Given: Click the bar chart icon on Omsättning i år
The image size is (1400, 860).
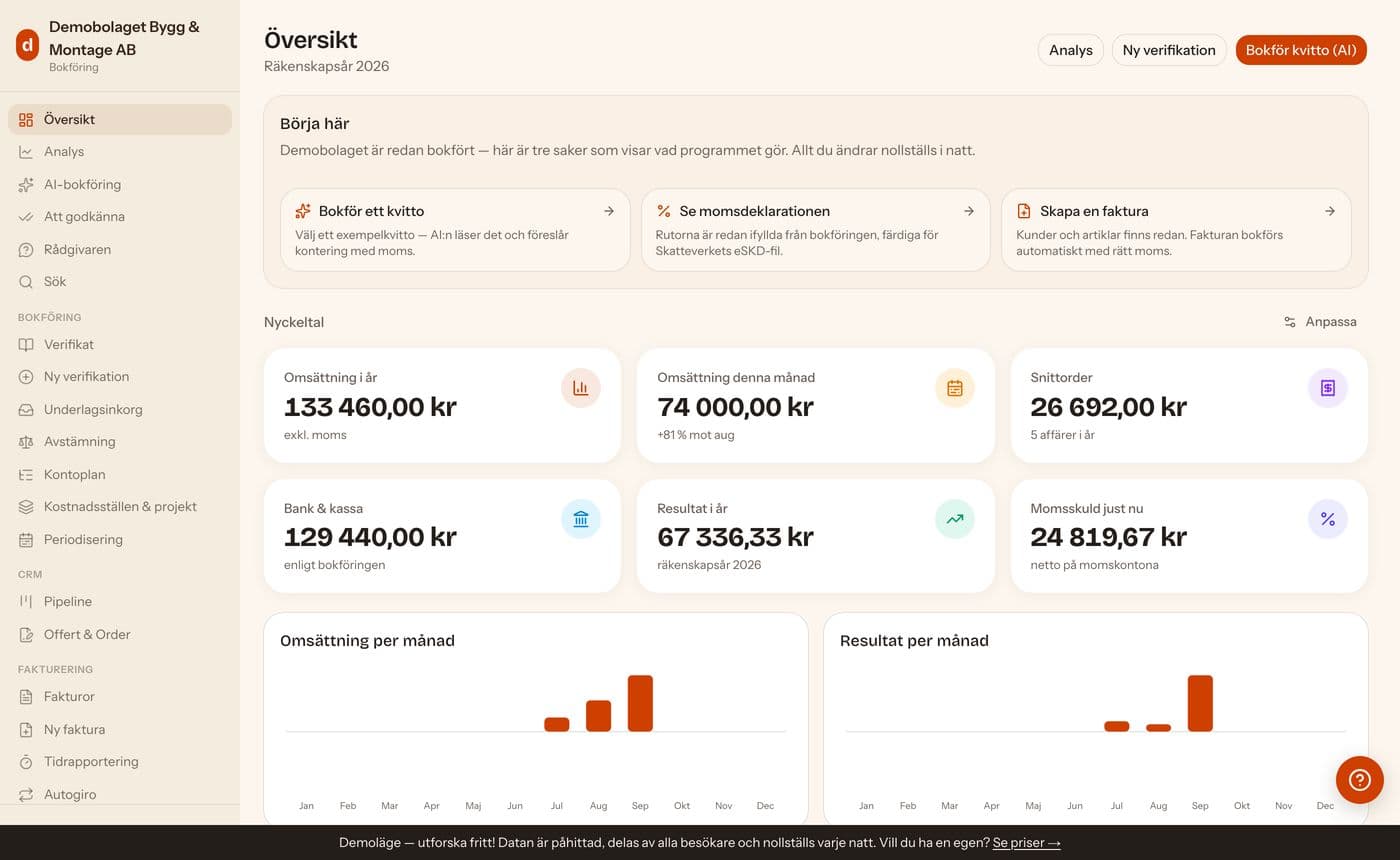Looking at the screenshot, I should click(581, 388).
